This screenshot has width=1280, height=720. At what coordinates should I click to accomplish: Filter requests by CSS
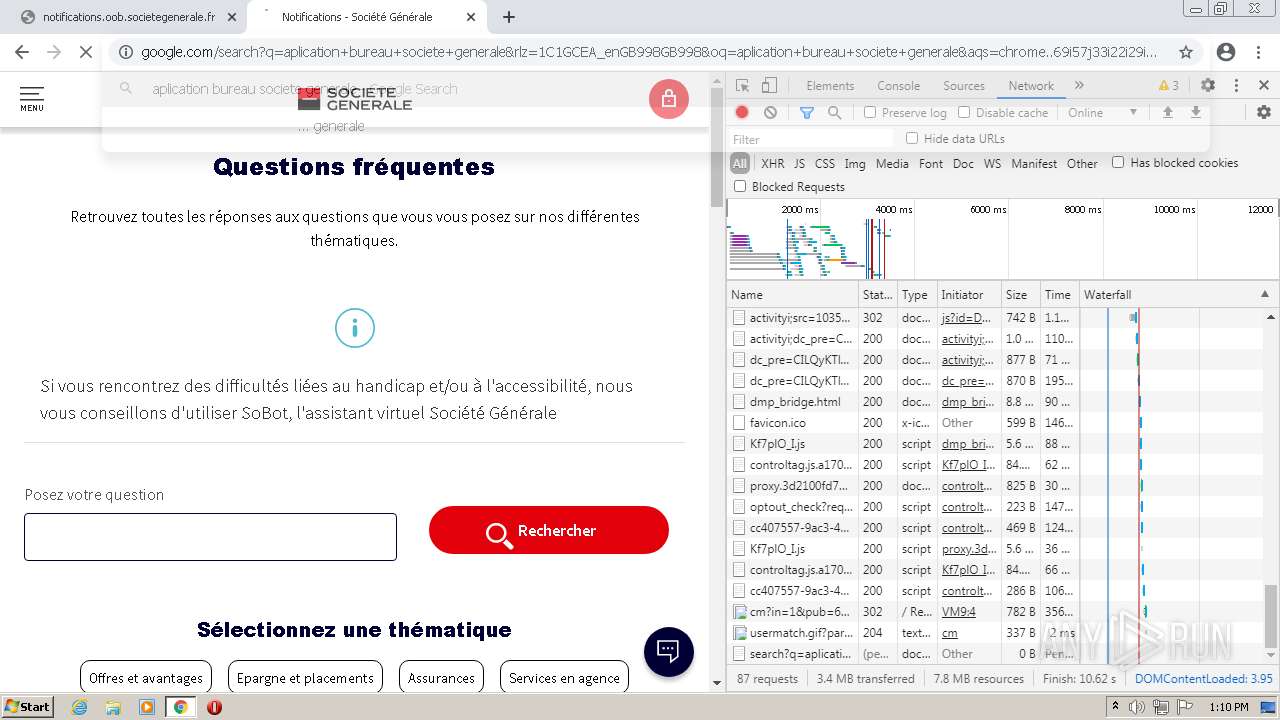tap(825, 163)
